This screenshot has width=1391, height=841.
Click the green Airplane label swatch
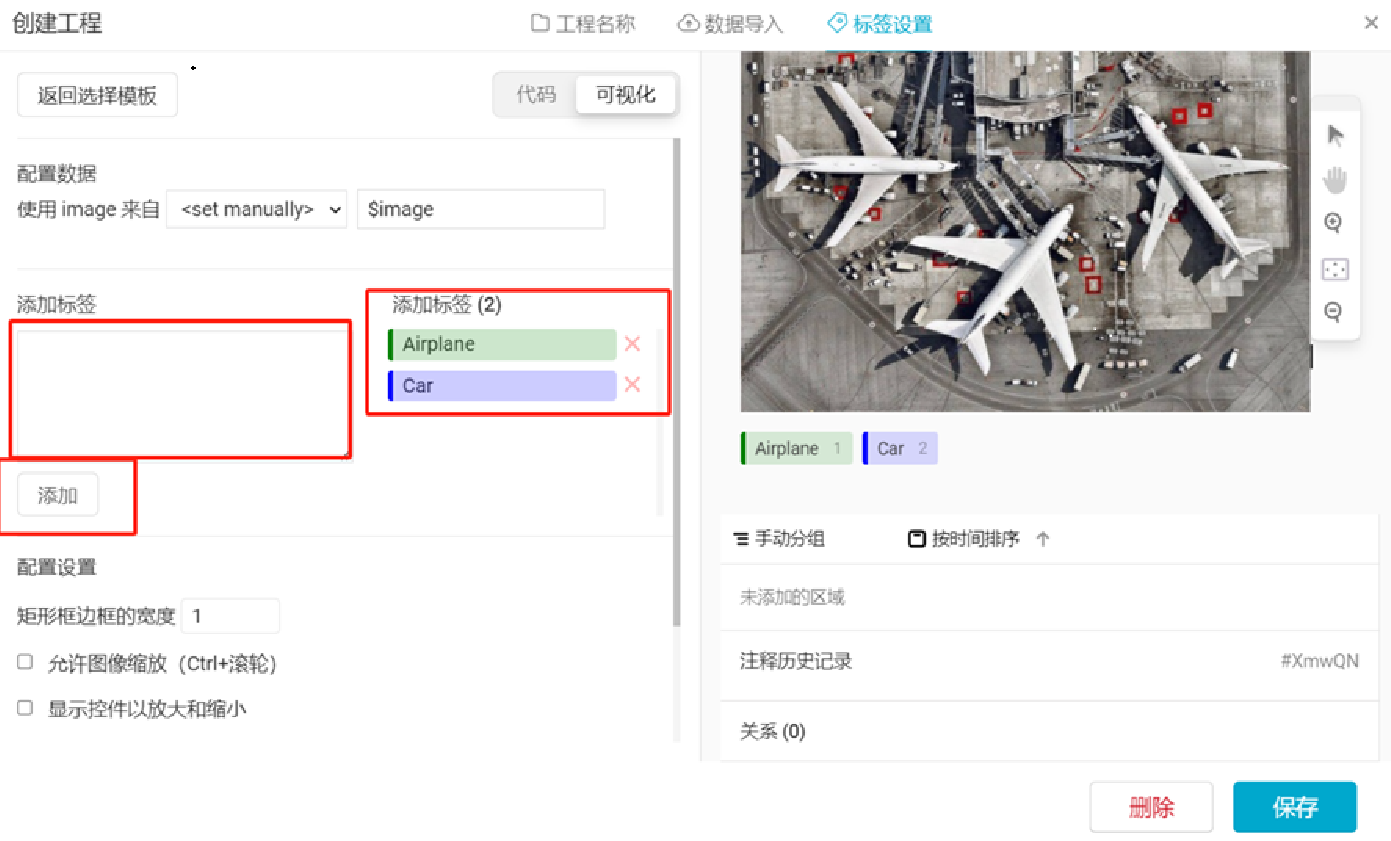(x=502, y=344)
